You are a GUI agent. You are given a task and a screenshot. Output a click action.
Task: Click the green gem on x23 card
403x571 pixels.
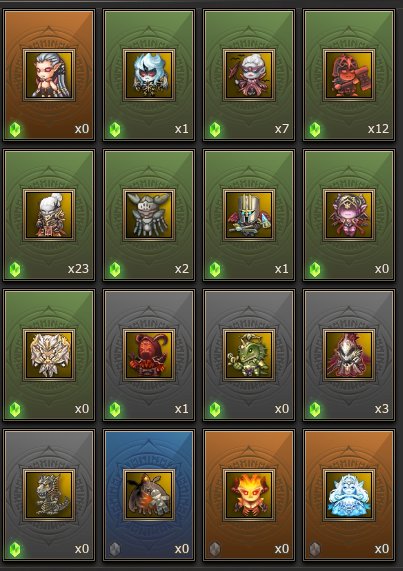tap(15, 269)
